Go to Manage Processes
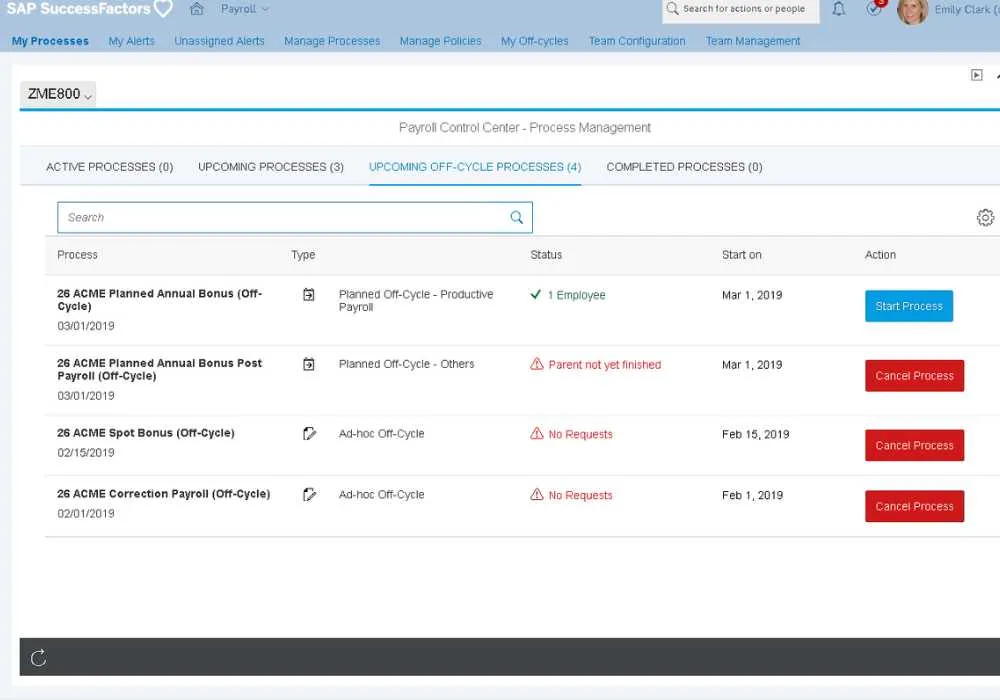 pos(332,41)
